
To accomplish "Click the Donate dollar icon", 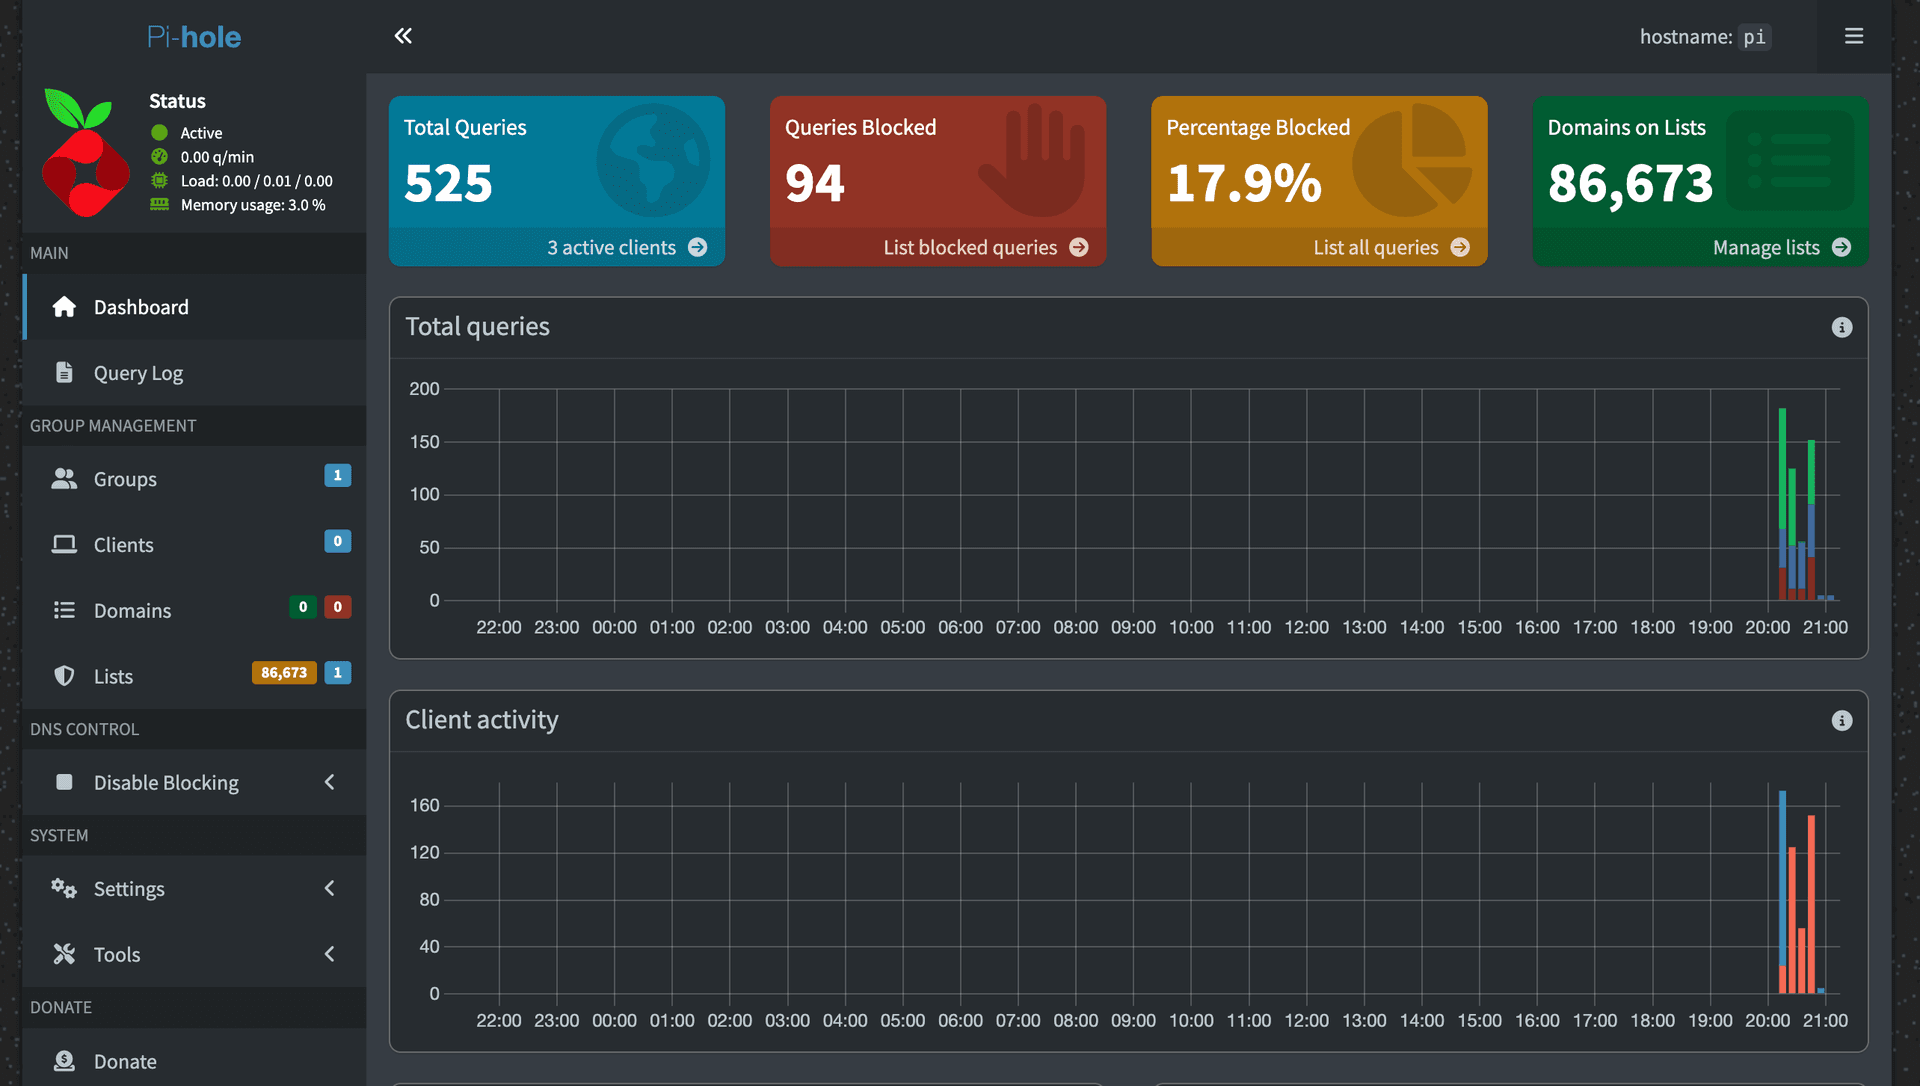I will click(x=64, y=1060).
